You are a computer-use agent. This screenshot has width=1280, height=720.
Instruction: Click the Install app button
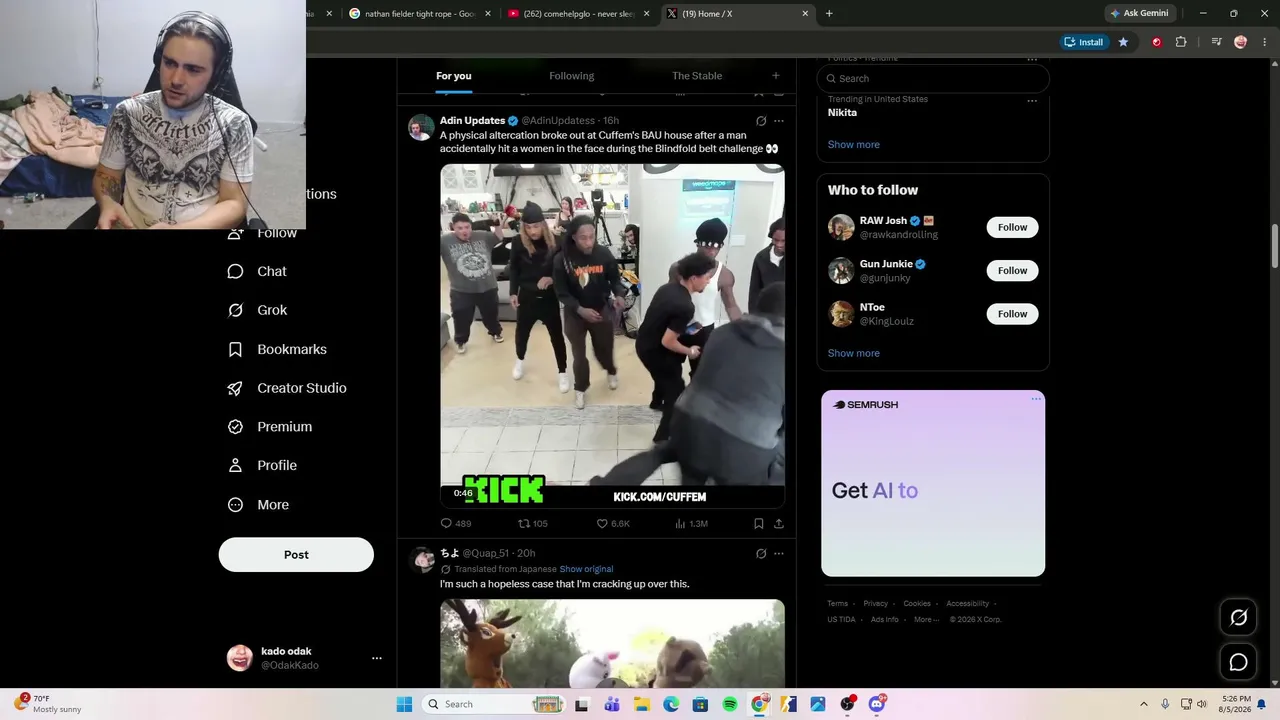1084,42
